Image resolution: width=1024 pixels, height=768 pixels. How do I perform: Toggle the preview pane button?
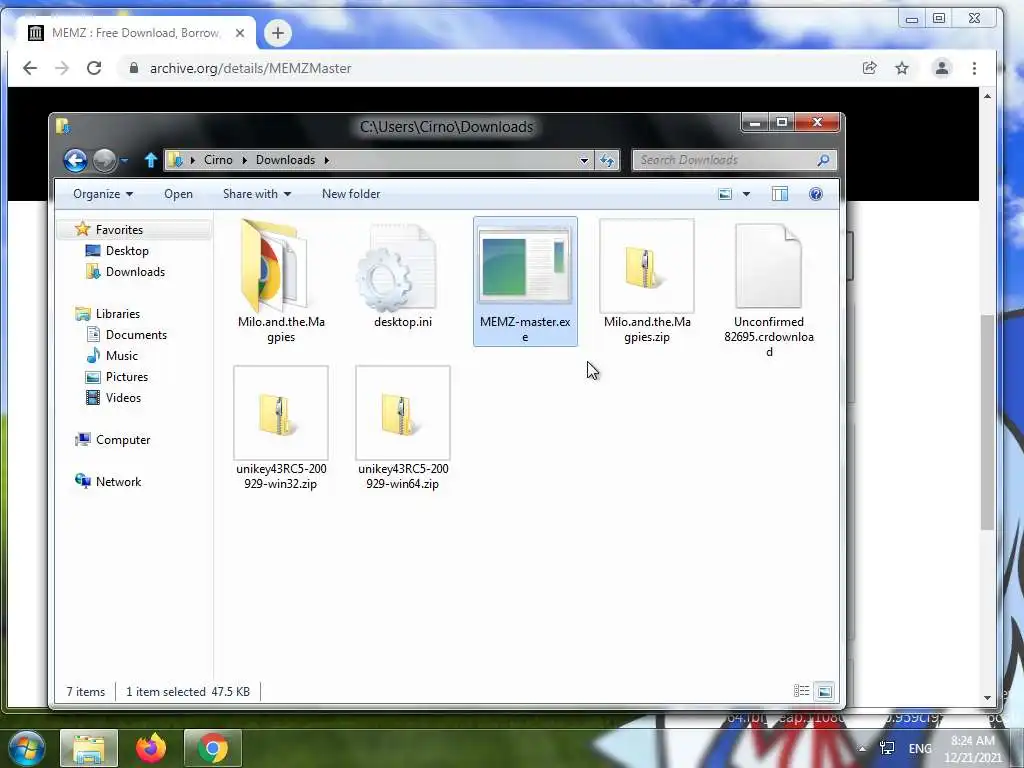coord(780,194)
